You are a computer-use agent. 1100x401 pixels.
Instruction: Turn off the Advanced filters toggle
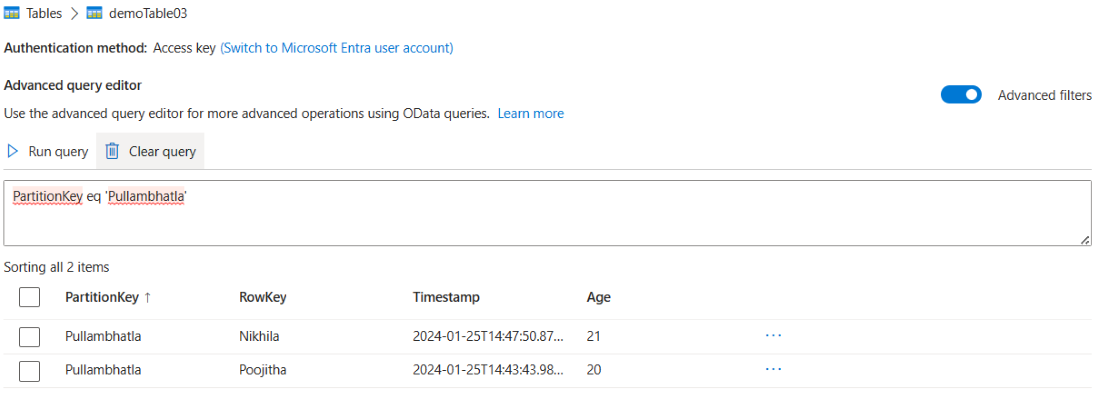click(x=961, y=95)
